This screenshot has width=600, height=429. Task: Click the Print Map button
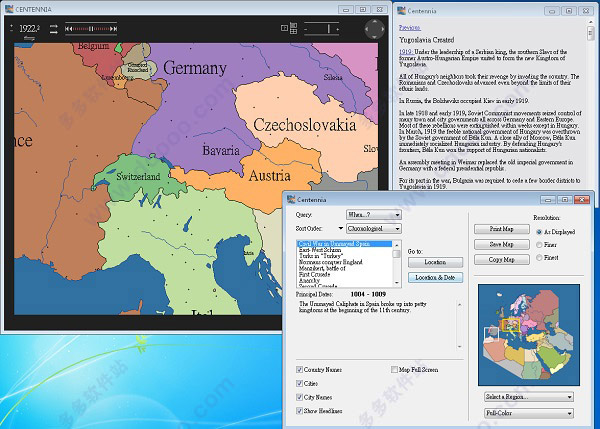[502, 229]
